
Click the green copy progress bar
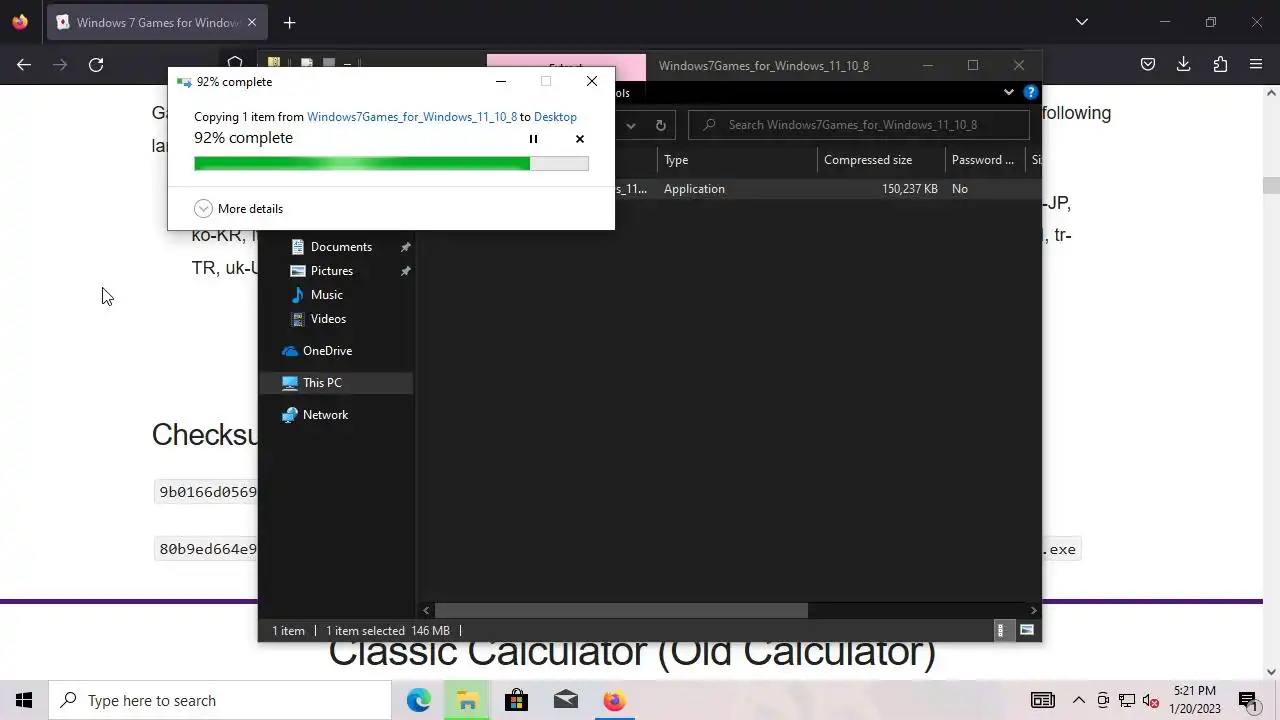391,164
